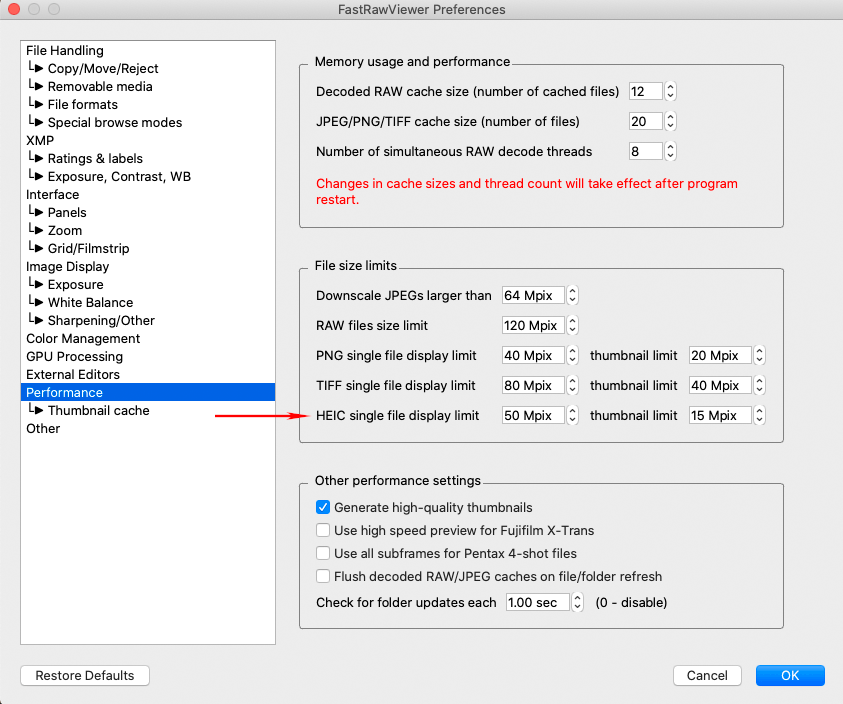Open Grid/Filmstrip interface settings
Viewport: 843px width, 704px height.
pos(88,249)
